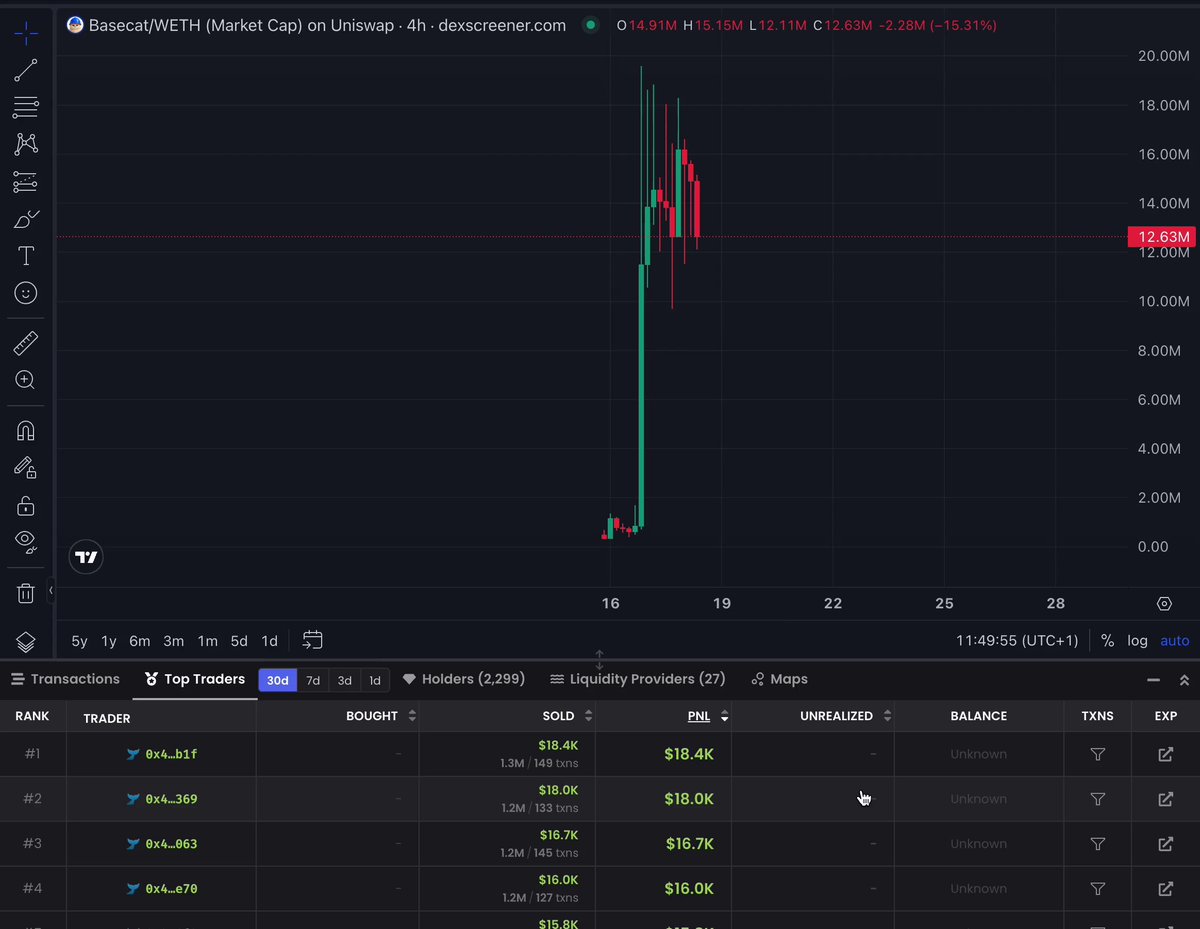Open chart settings gear on price axis
Viewport: 1200px width, 929px height.
point(1164,604)
